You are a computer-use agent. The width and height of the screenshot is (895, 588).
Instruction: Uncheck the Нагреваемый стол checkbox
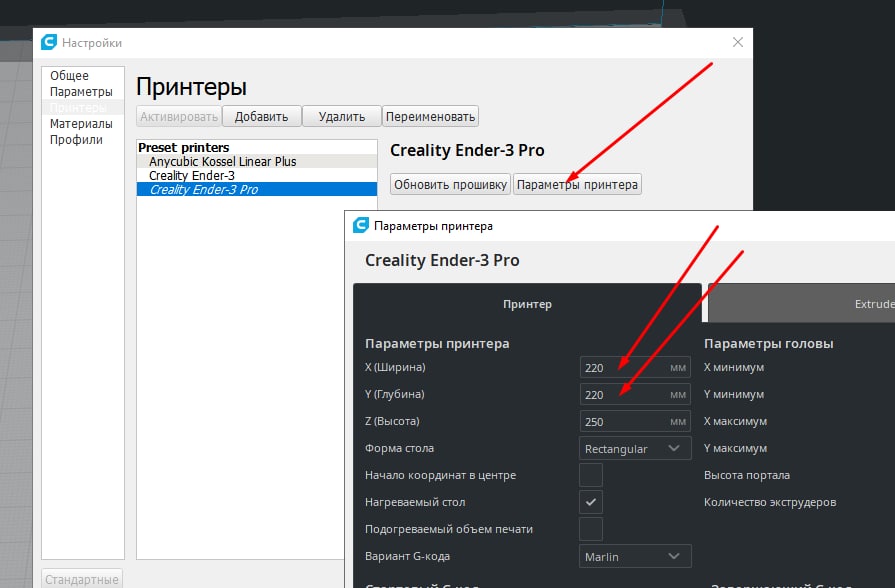click(x=591, y=502)
